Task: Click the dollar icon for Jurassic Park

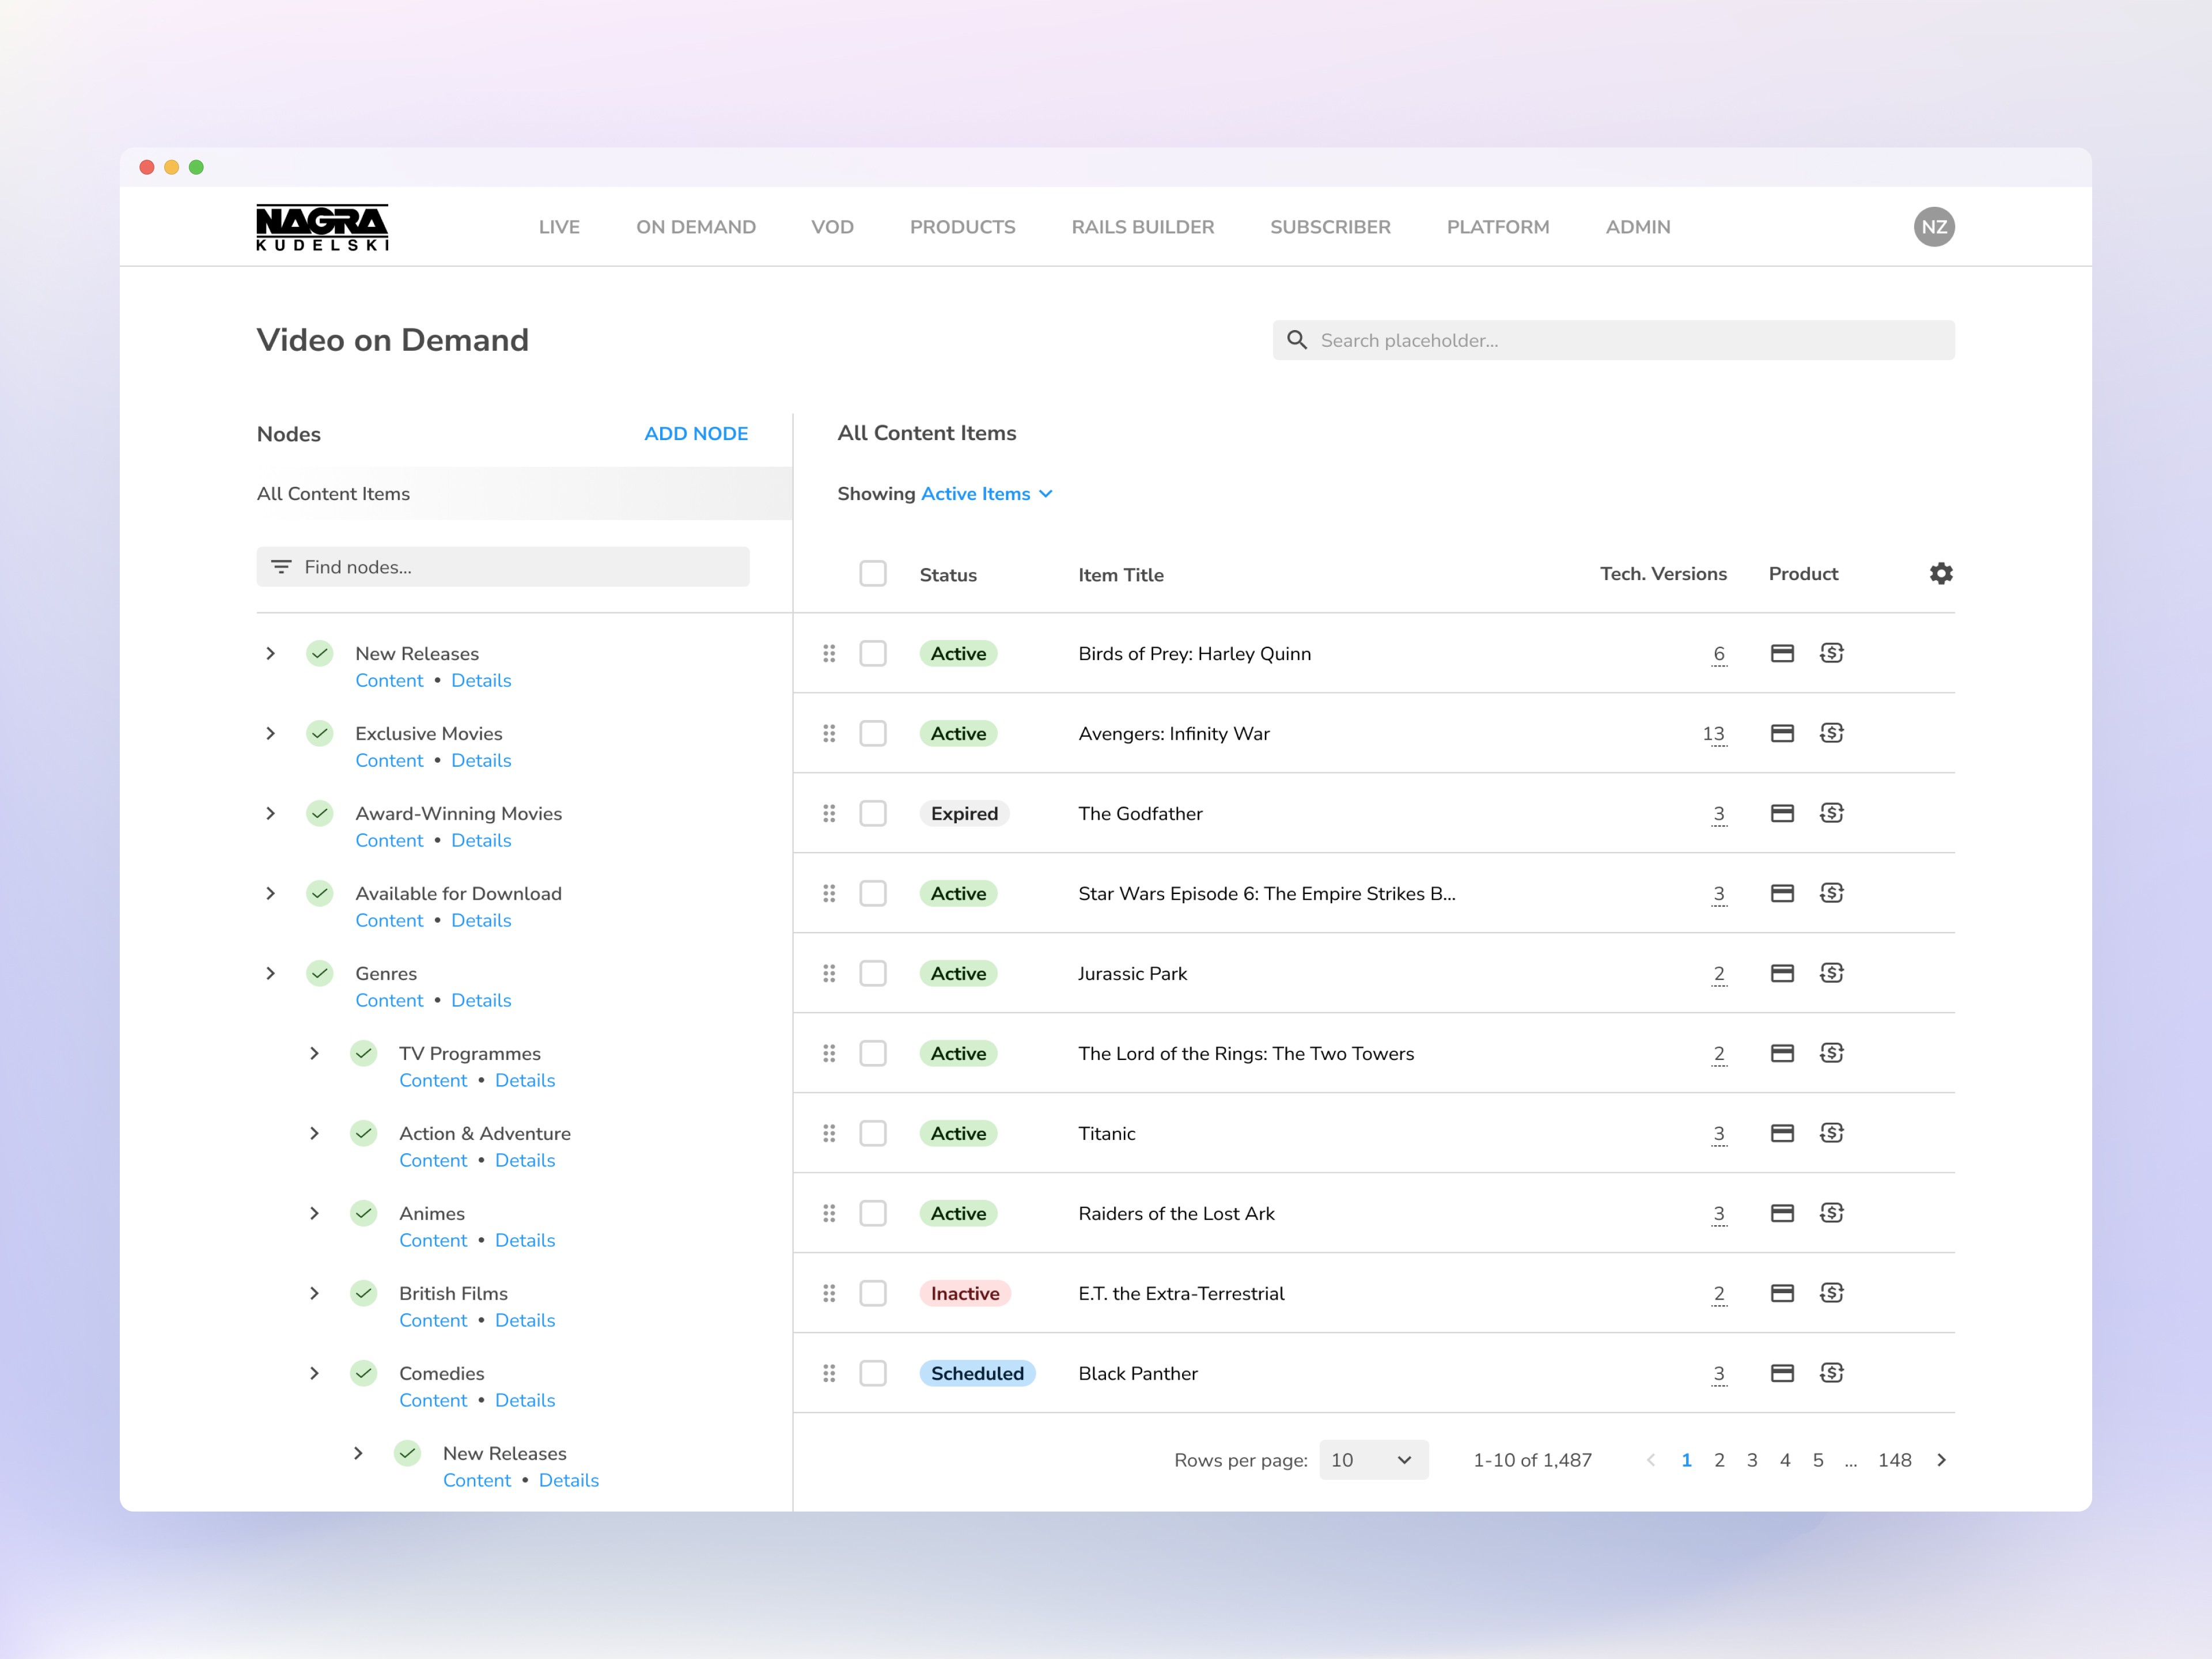Action: pos(1831,973)
